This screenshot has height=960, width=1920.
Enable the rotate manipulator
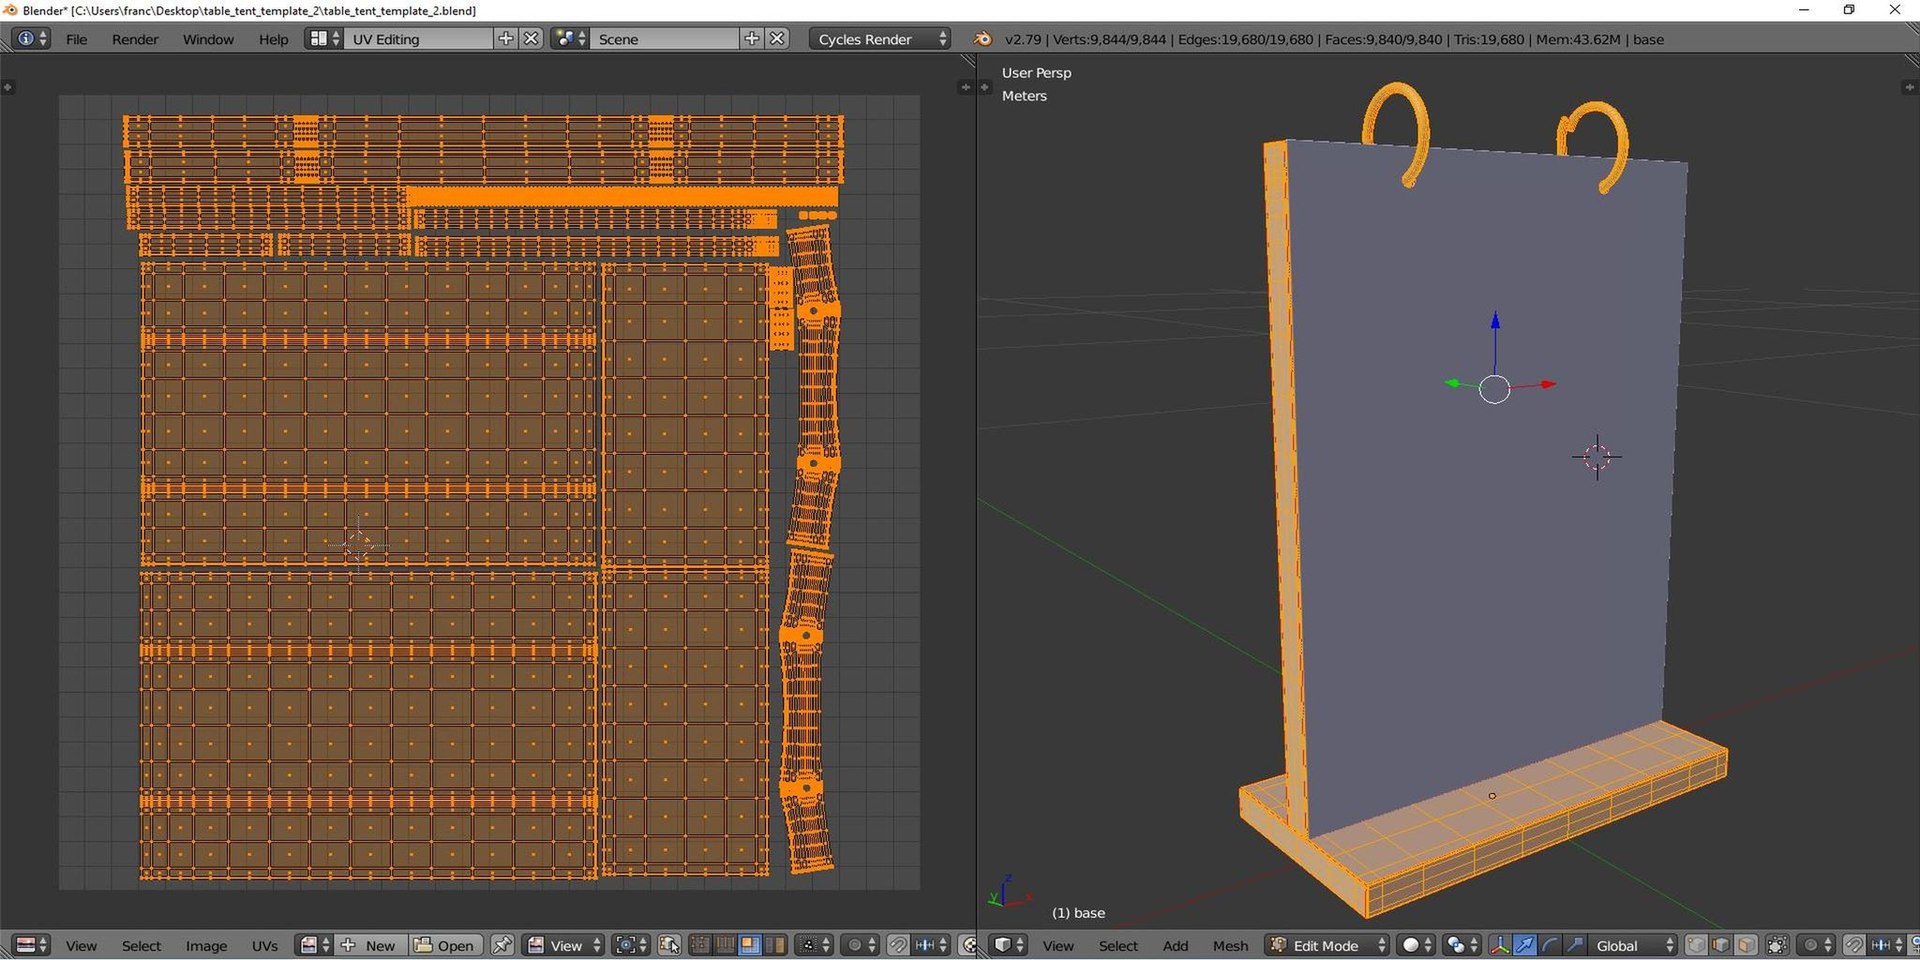pyautogui.click(x=1550, y=945)
